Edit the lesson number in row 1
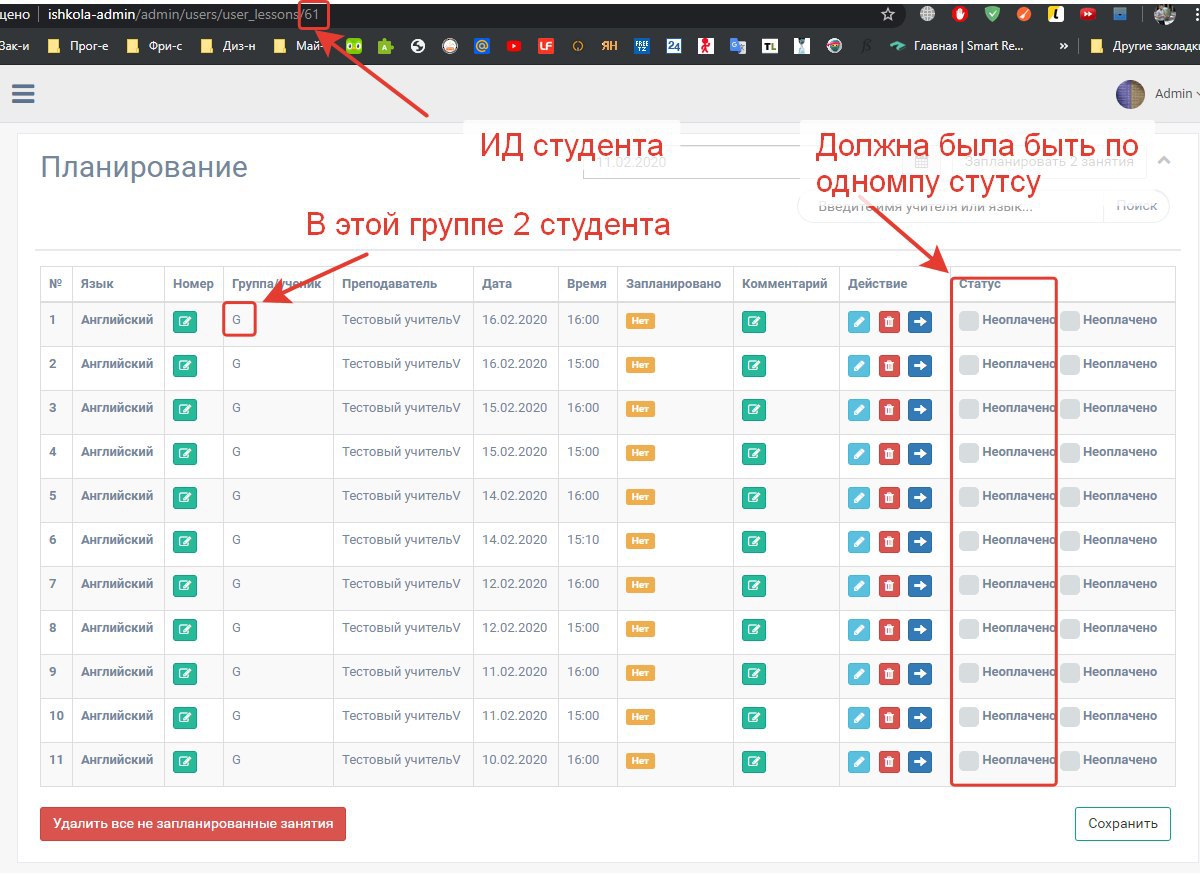This screenshot has width=1200, height=874. 185,322
